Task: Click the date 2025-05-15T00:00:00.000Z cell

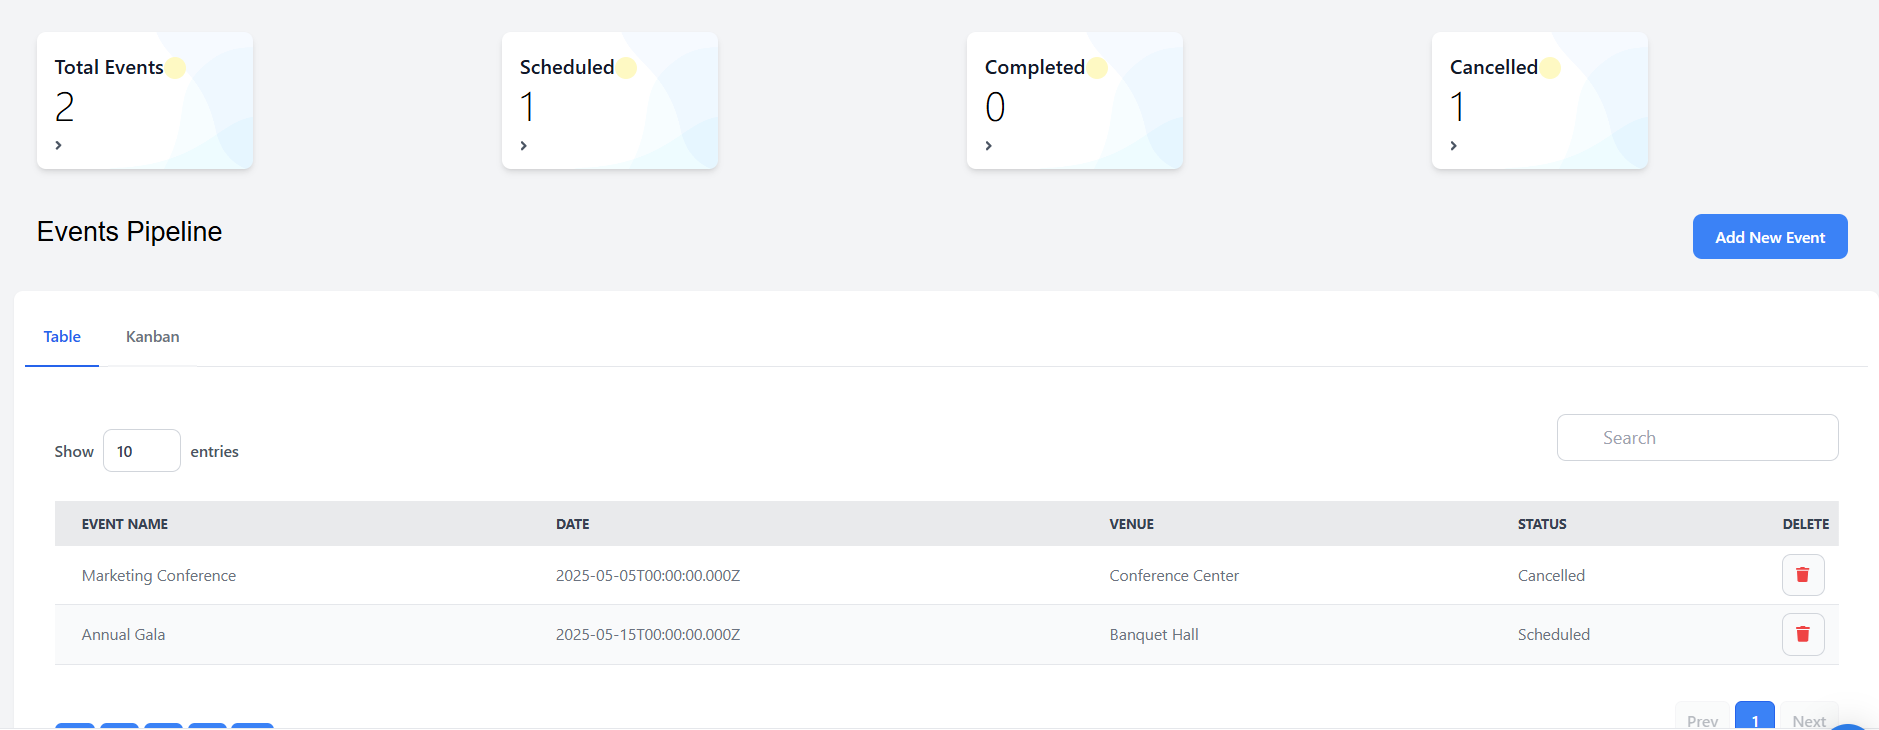Action: coord(648,635)
